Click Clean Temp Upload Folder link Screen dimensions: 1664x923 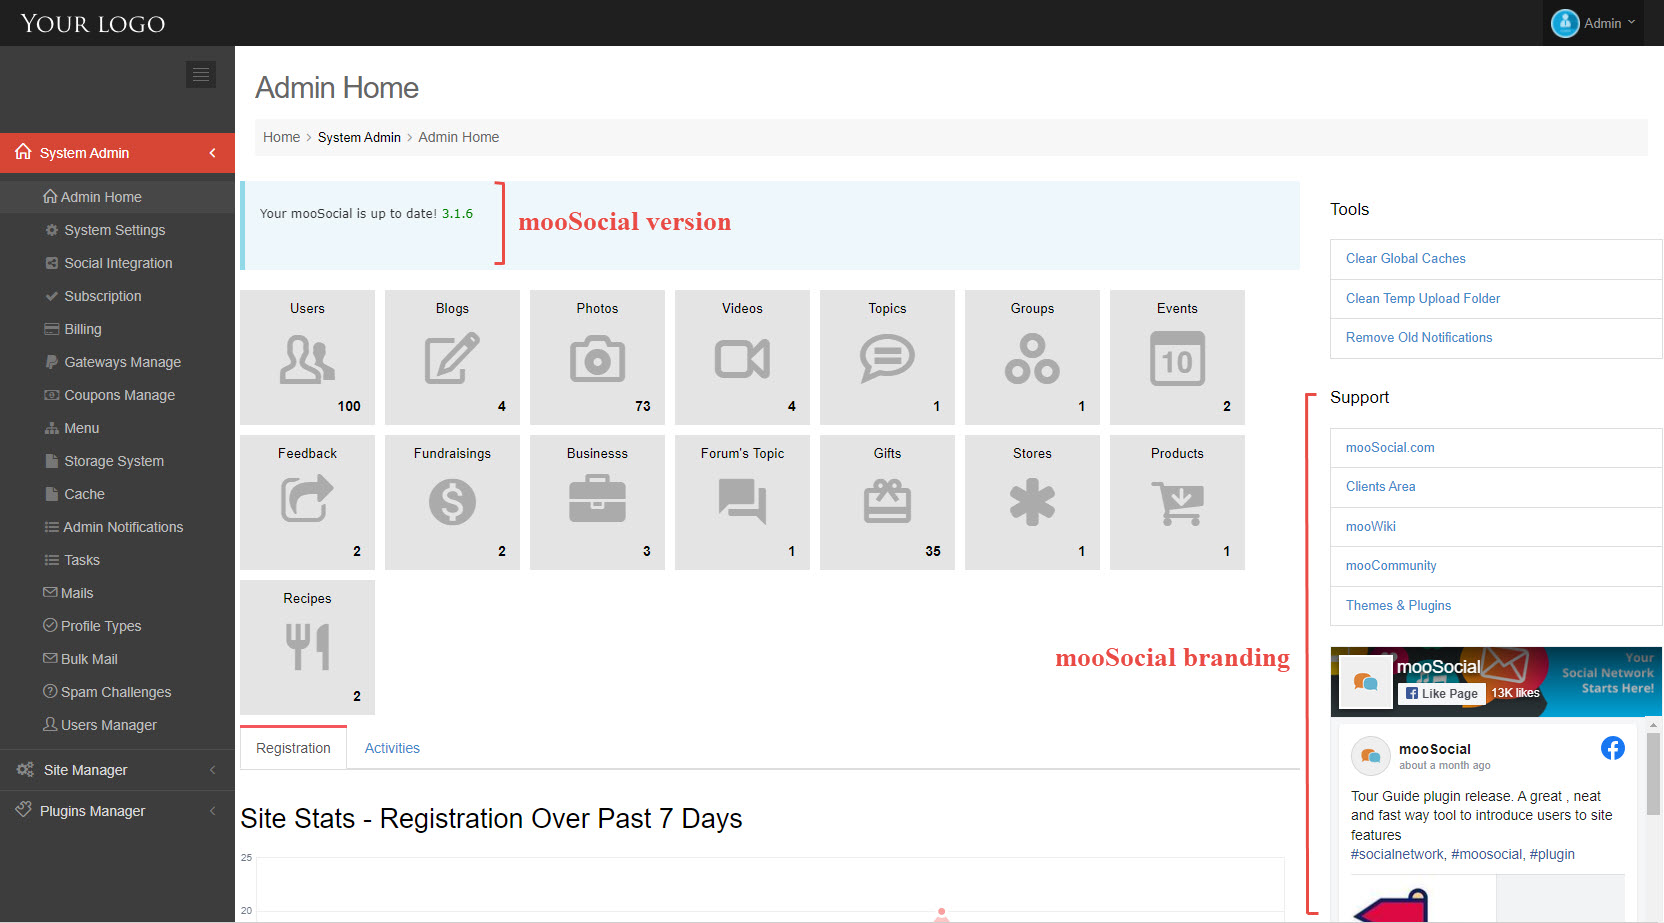click(1422, 298)
